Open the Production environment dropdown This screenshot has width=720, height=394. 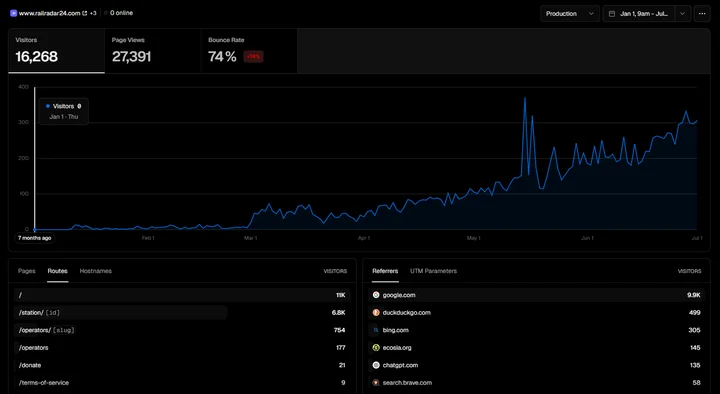tap(570, 14)
